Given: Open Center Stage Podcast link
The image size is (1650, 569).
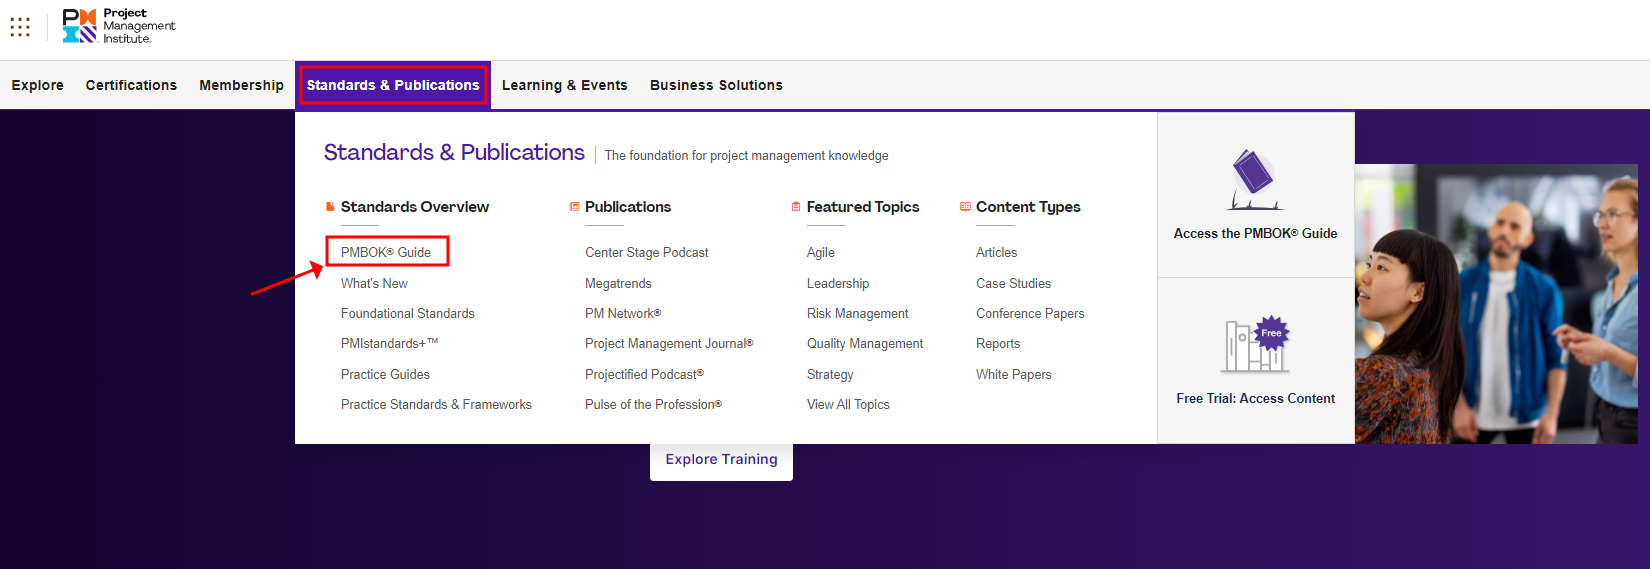Looking at the screenshot, I should pyautogui.click(x=646, y=253).
